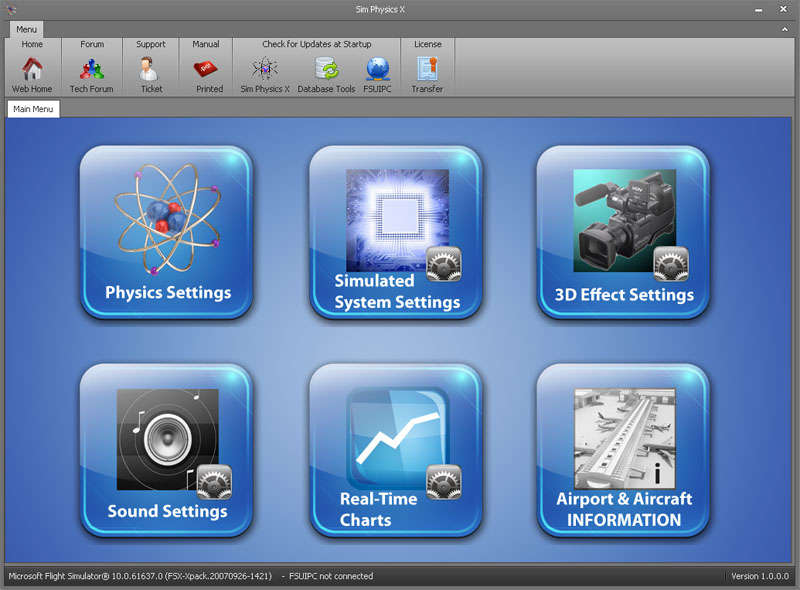Switch to the Main Menu tab

tap(34, 109)
